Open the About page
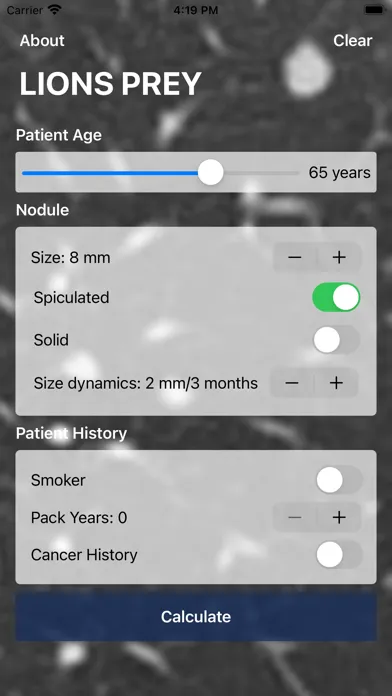This screenshot has height=696, width=392. [x=42, y=40]
